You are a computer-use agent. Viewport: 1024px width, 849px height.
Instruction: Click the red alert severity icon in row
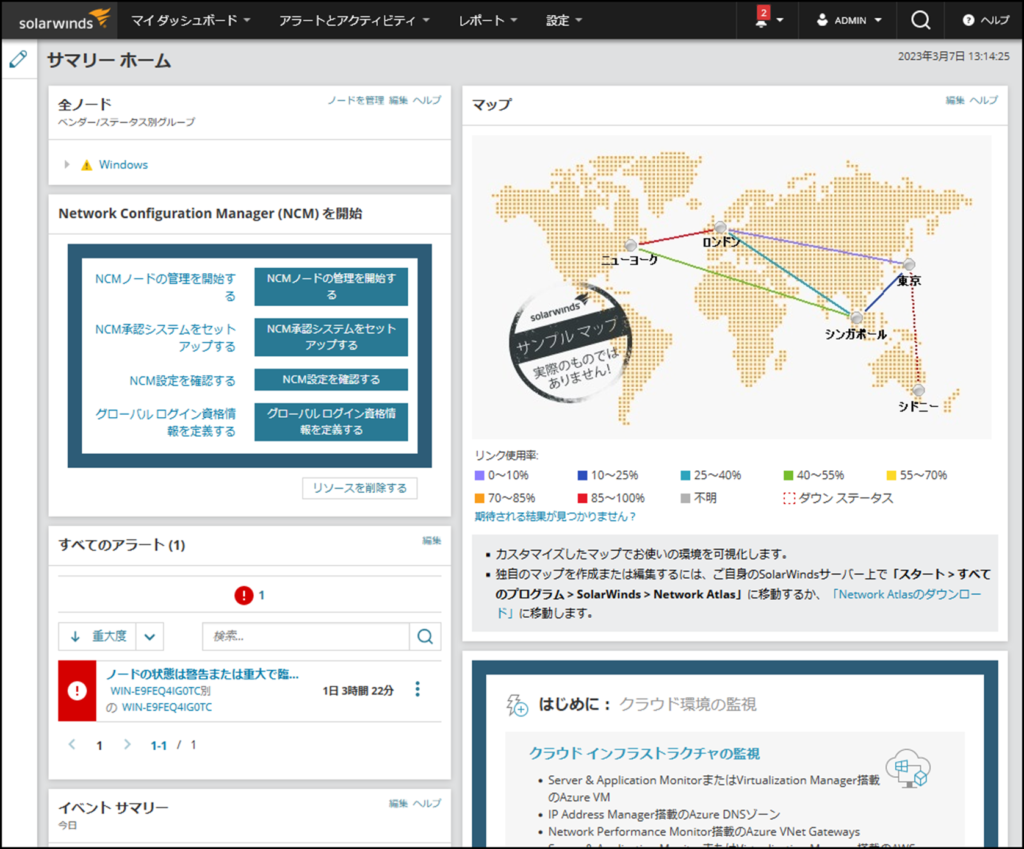(77, 691)
